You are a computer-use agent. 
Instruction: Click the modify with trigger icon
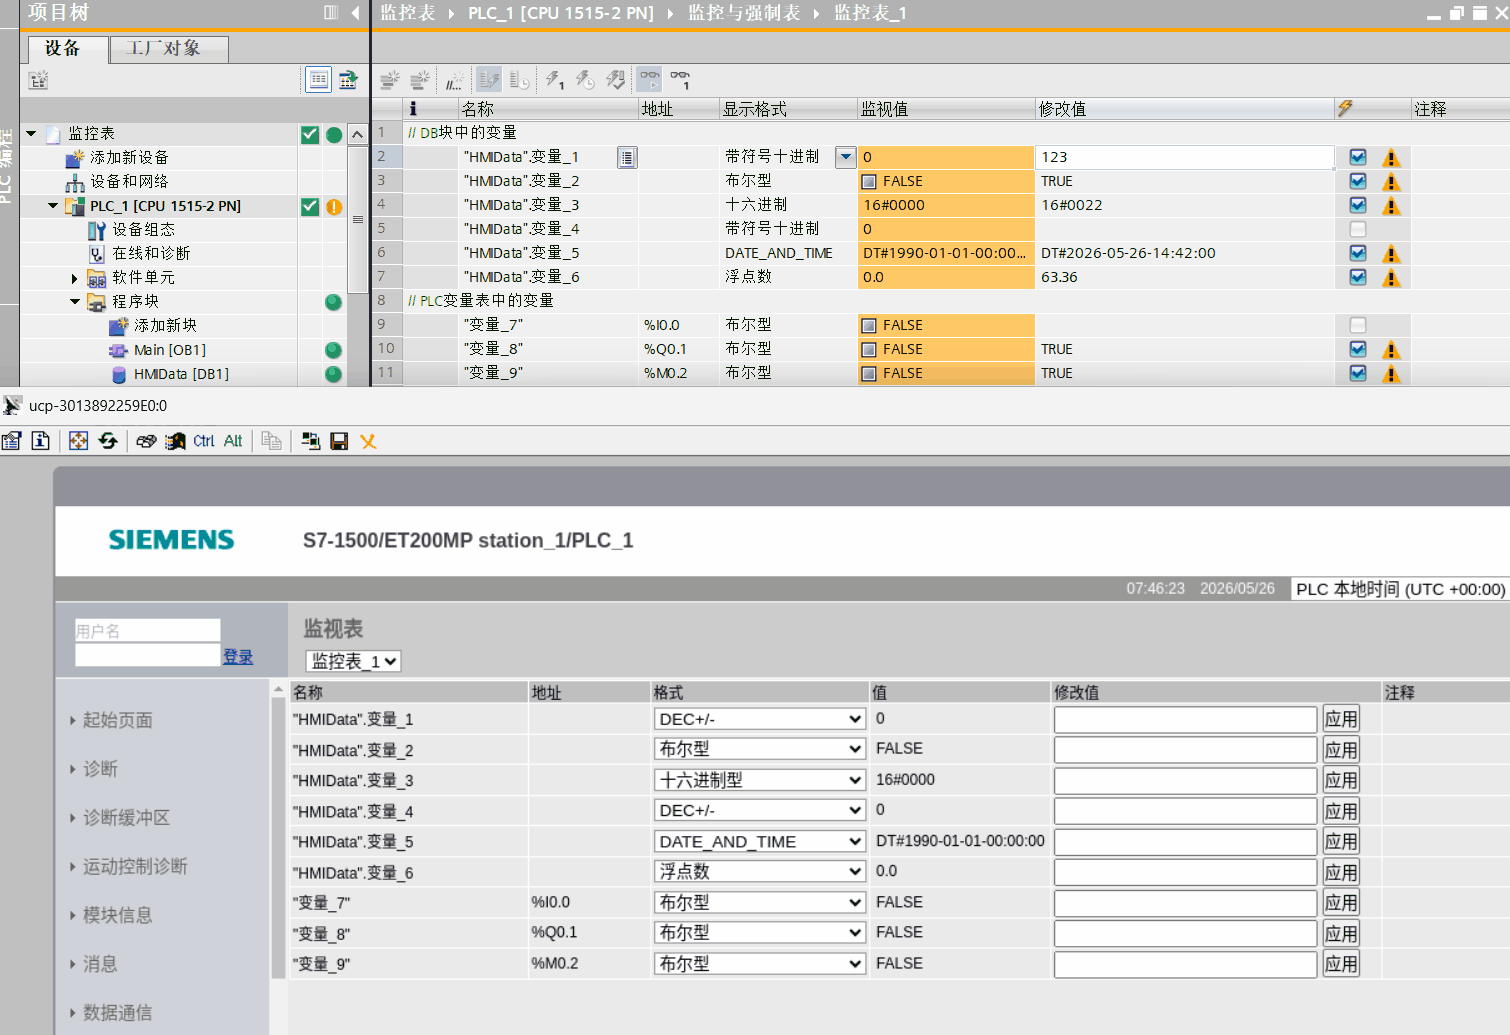(x=586, y=80)
